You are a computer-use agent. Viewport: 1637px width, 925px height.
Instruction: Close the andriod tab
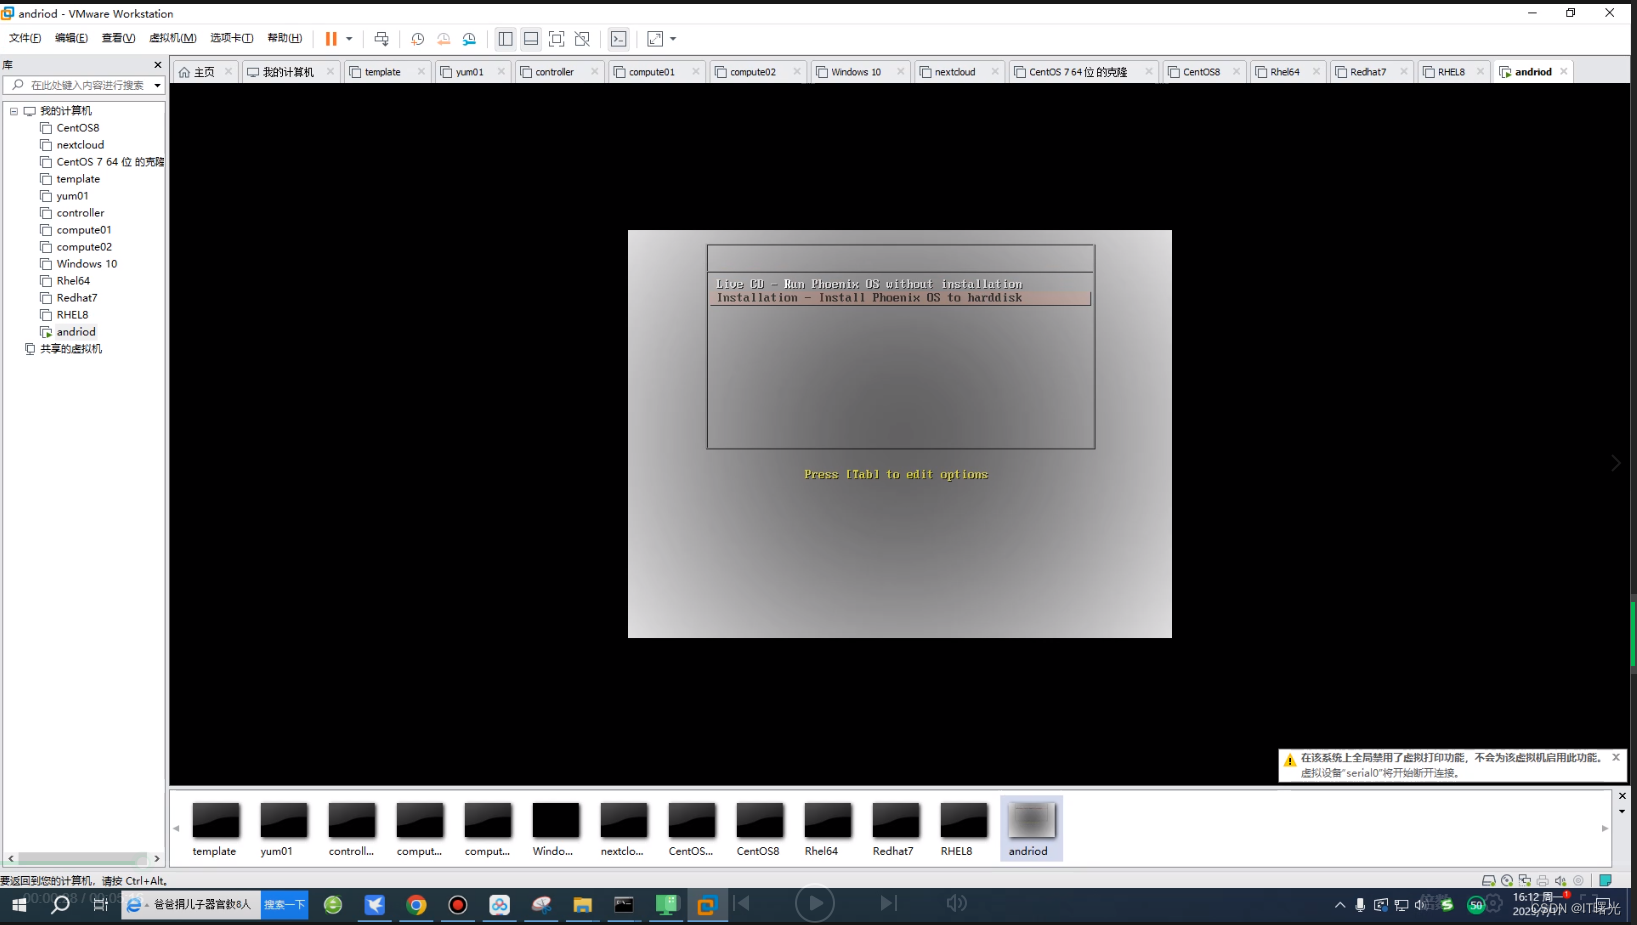[1564, 72]
